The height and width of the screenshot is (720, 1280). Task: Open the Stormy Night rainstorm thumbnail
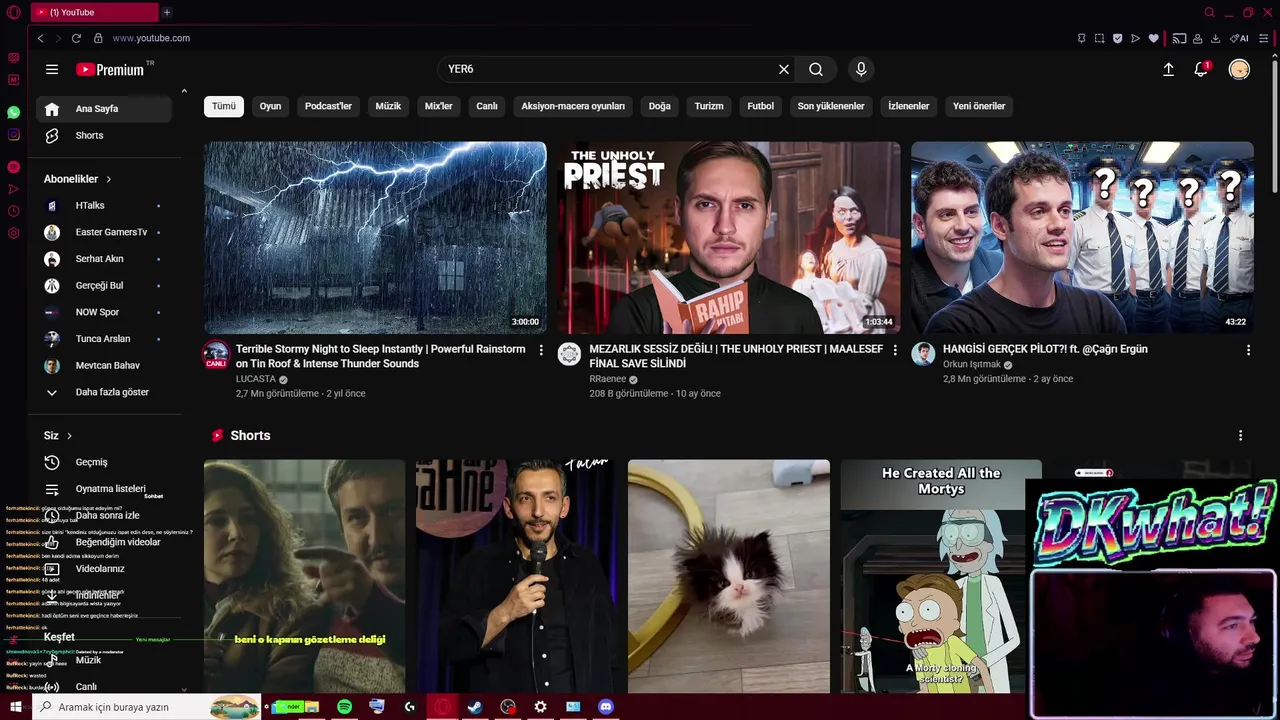tap(375, 237)
